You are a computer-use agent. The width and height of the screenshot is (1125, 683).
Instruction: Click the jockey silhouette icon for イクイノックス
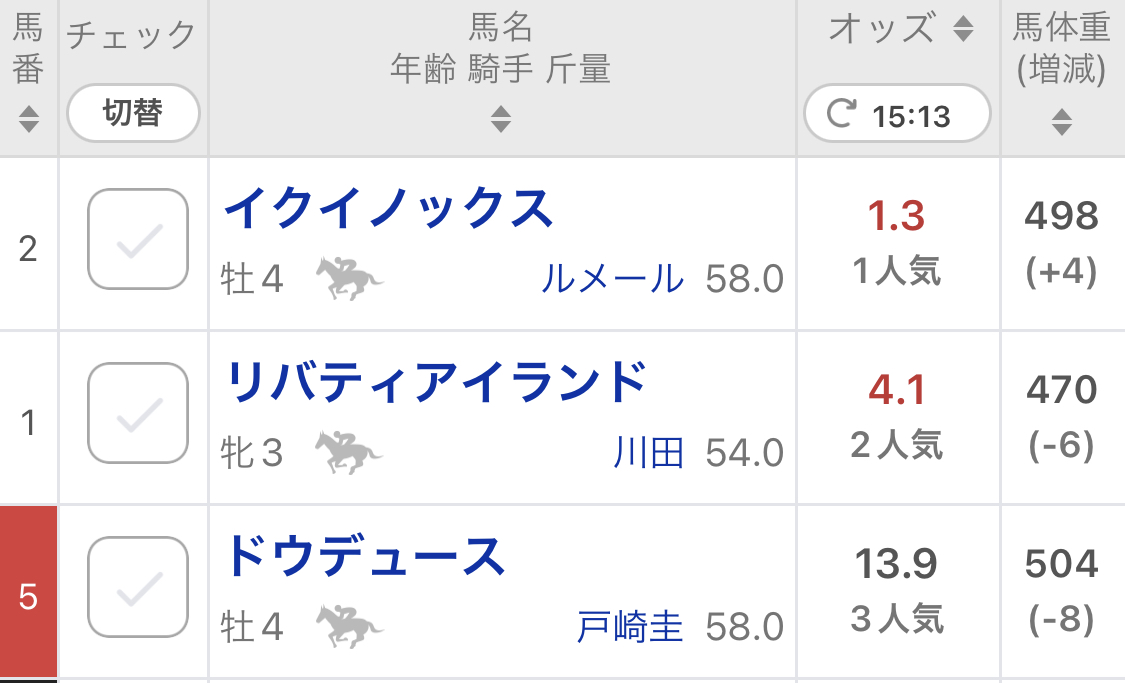pyautogui.click(x=349, y=279)
